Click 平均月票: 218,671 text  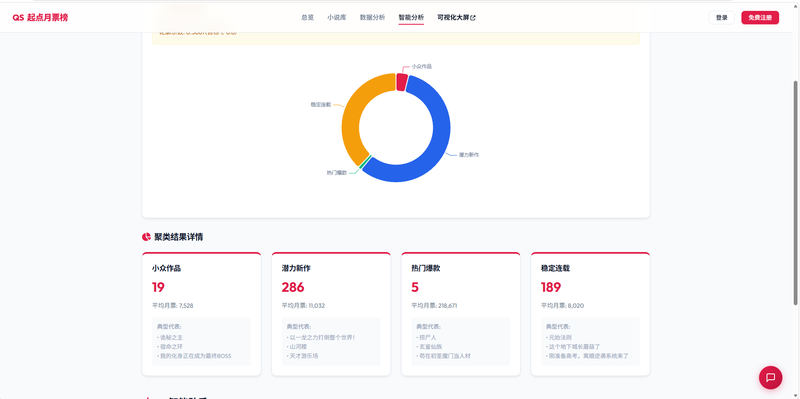point(434,306)
